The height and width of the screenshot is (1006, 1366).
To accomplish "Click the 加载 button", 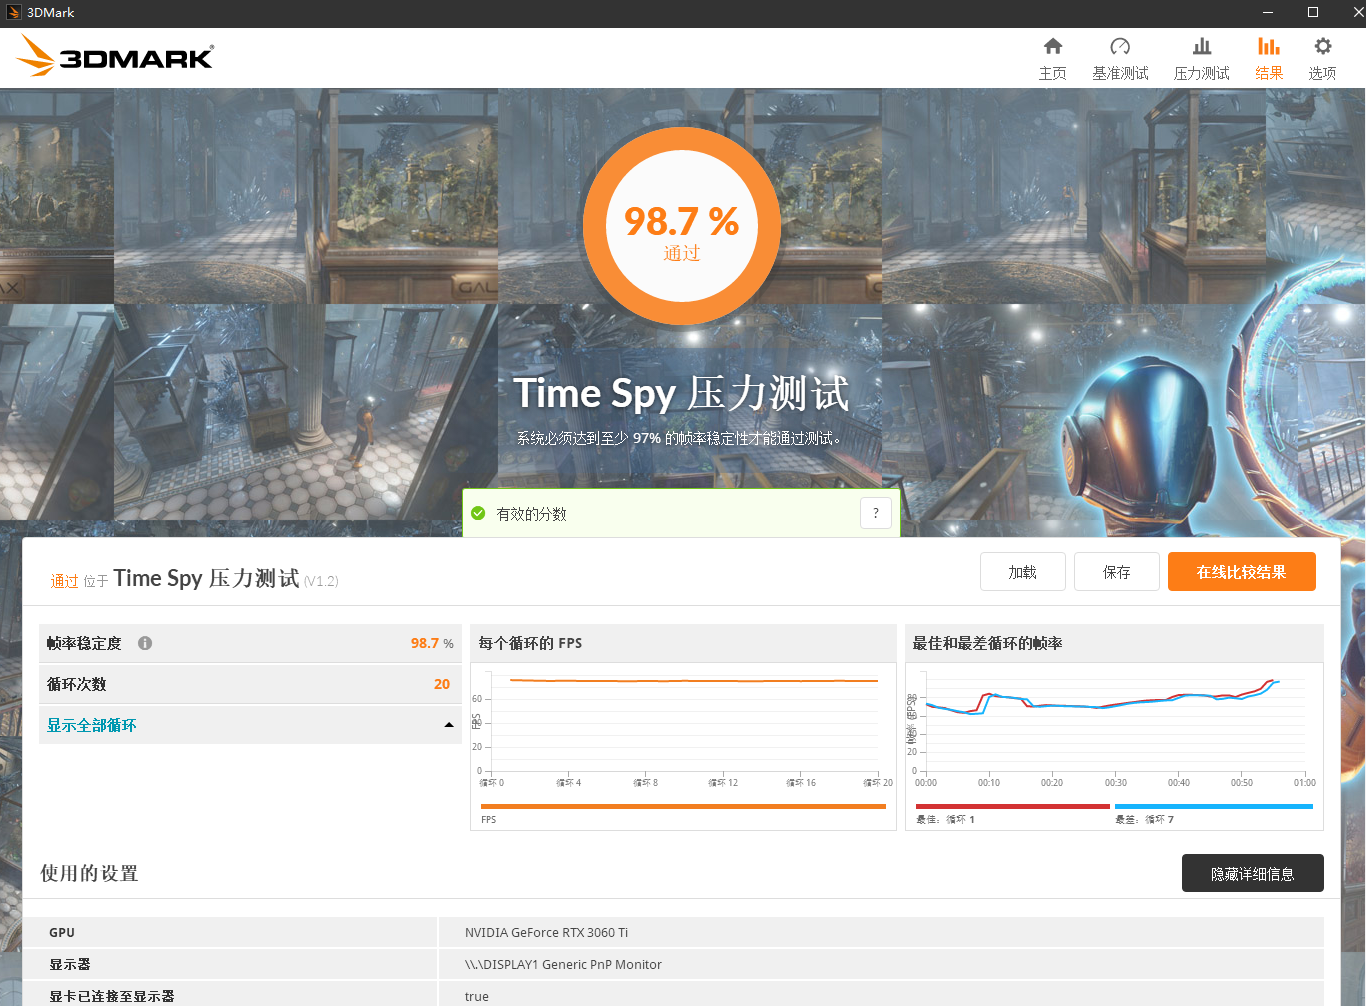I will (x=1022, y=572).
